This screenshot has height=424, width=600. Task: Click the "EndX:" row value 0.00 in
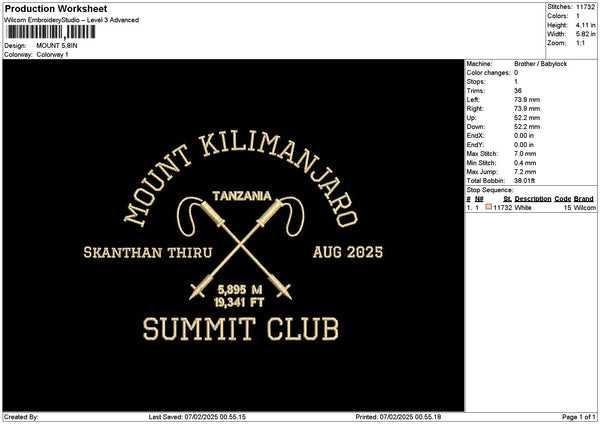click(524, 135)
